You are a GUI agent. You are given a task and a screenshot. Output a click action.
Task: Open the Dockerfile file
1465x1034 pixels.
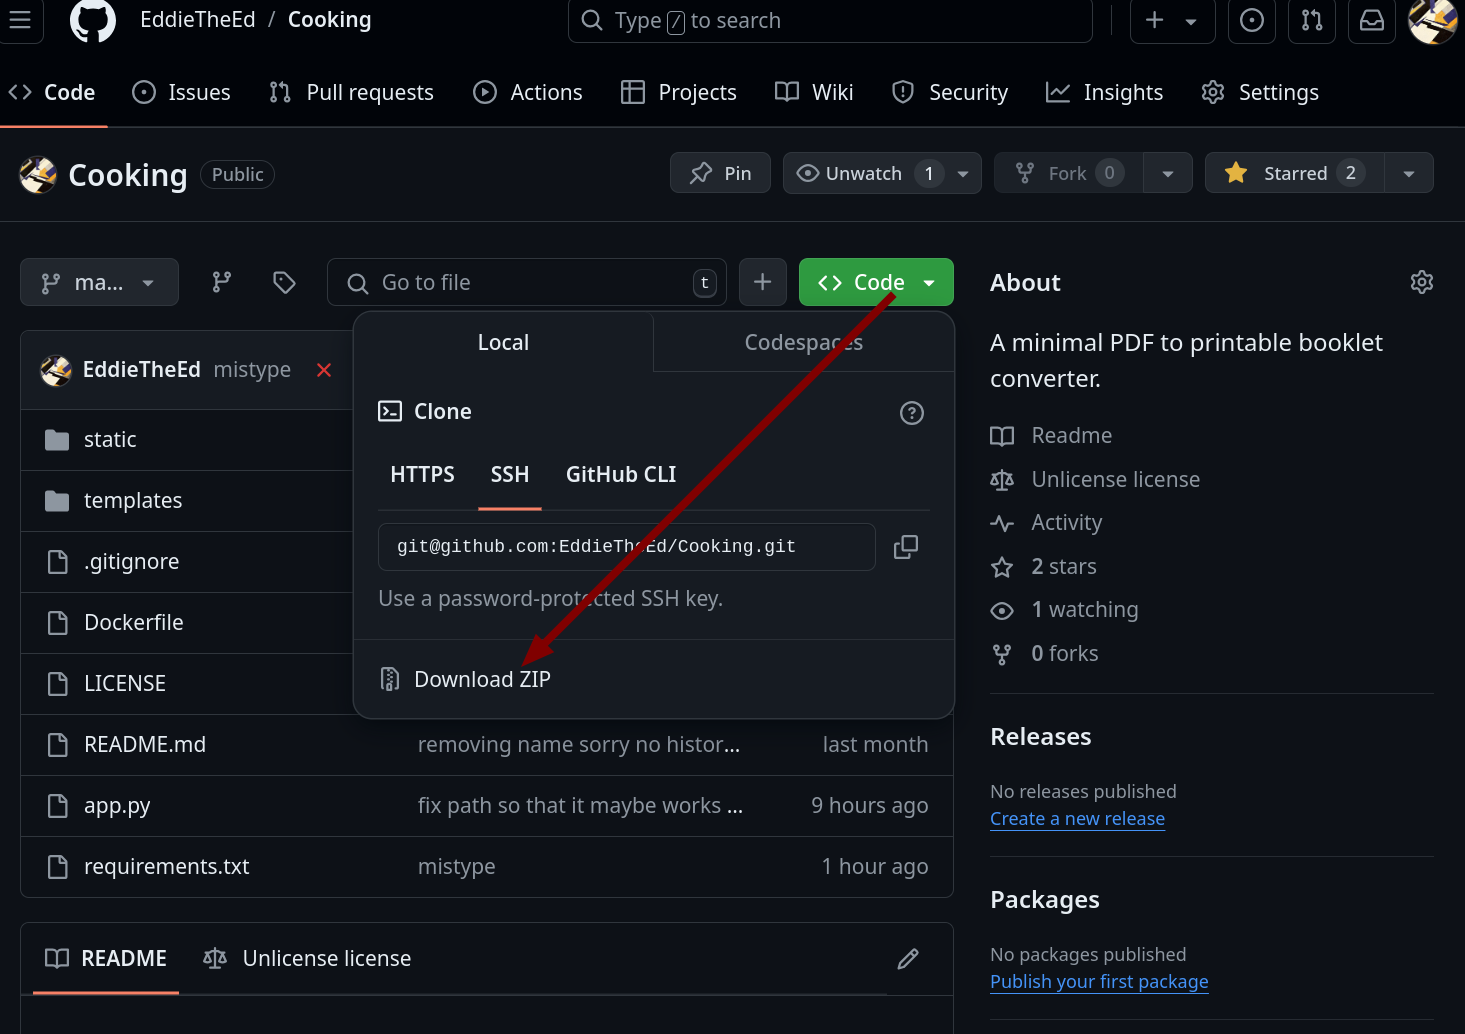click(134, 622)
